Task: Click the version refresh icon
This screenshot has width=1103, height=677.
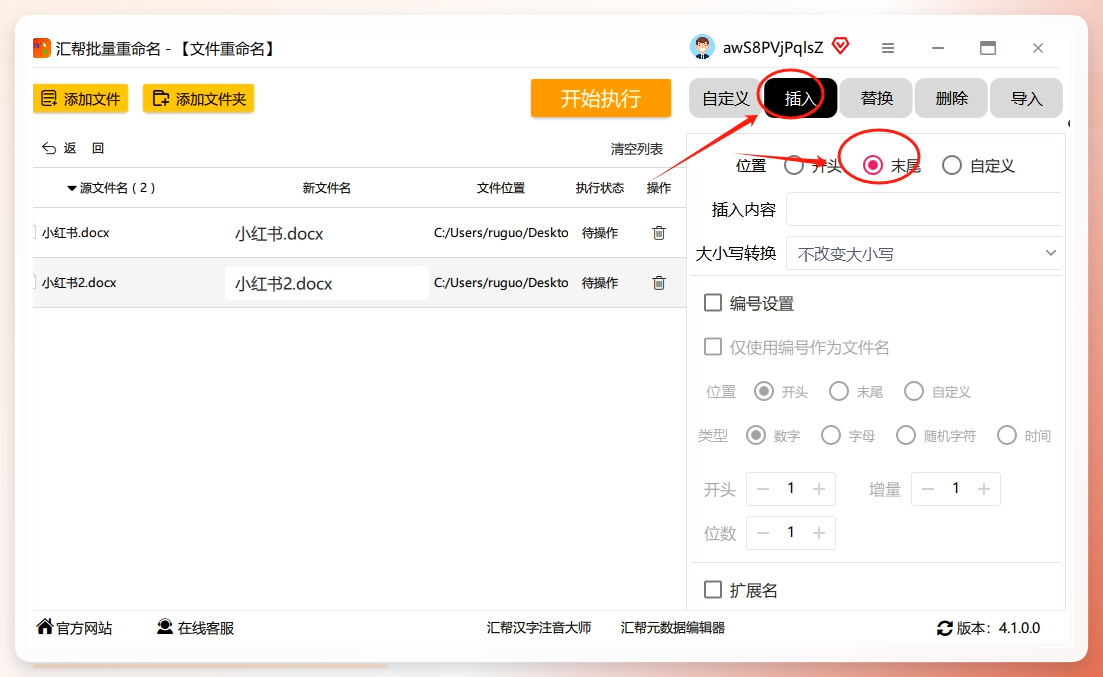Action: 945,628
